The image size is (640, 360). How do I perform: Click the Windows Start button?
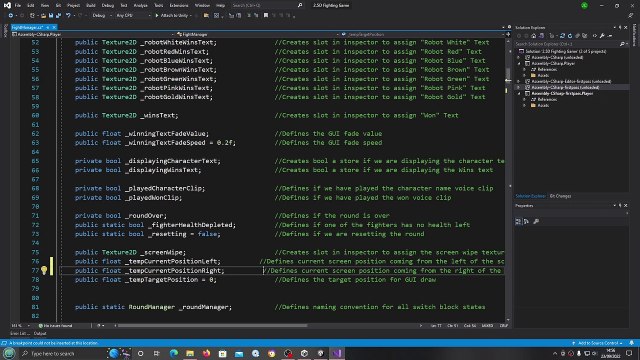tap(9, 353)
